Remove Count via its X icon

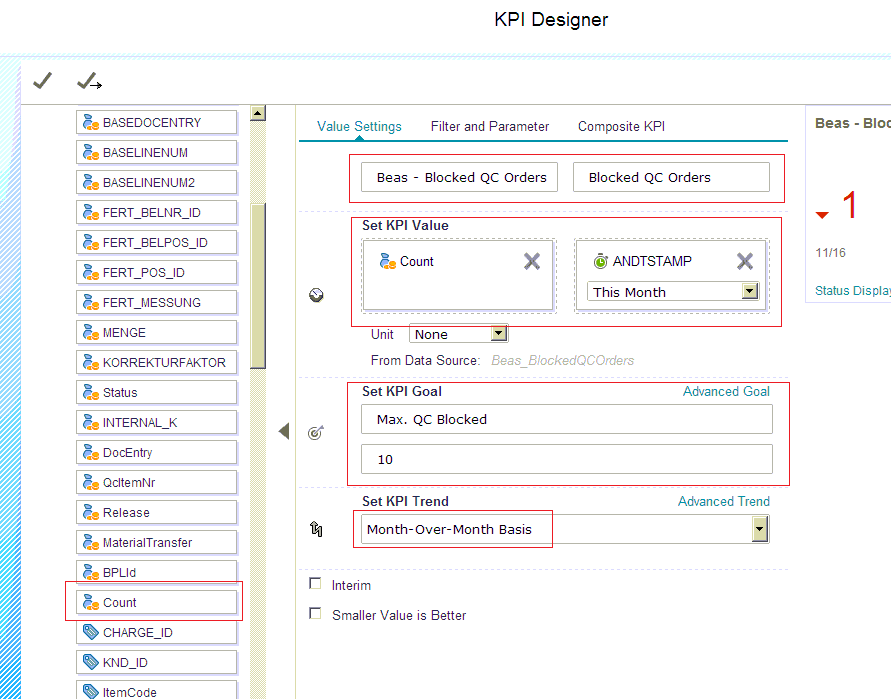pos(534,260)
